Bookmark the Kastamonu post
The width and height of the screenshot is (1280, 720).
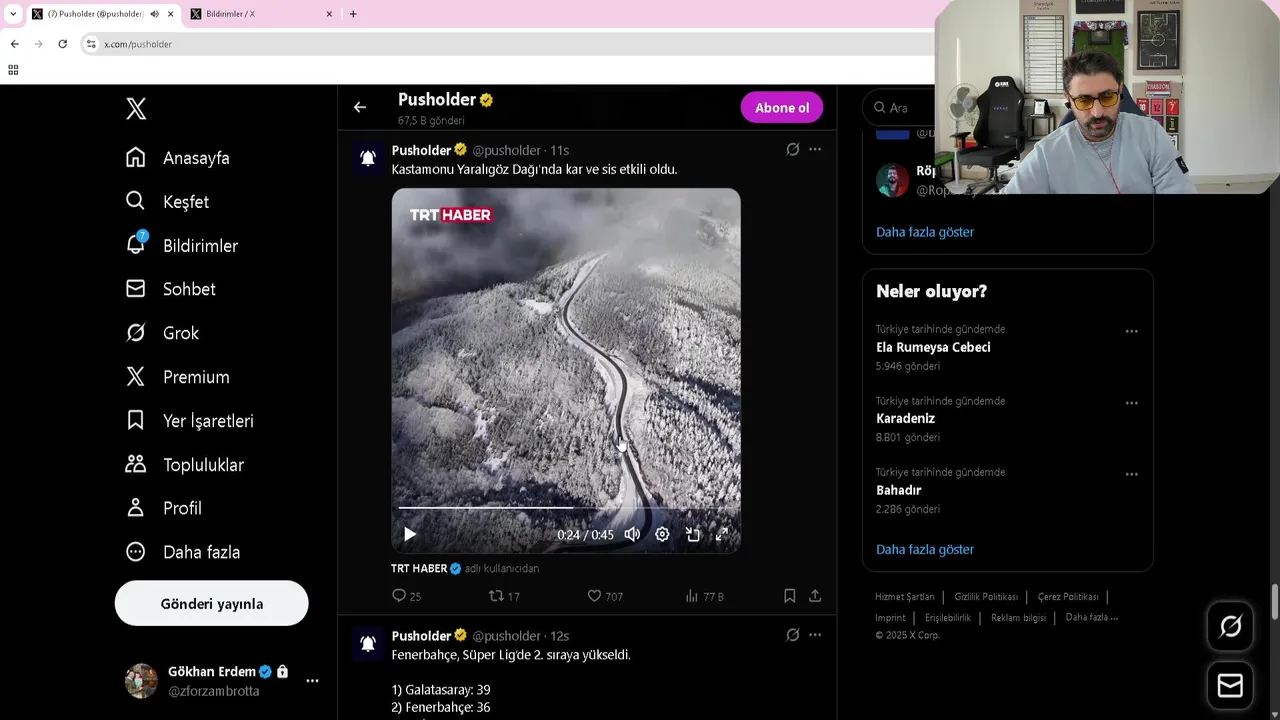click(789, 596)
